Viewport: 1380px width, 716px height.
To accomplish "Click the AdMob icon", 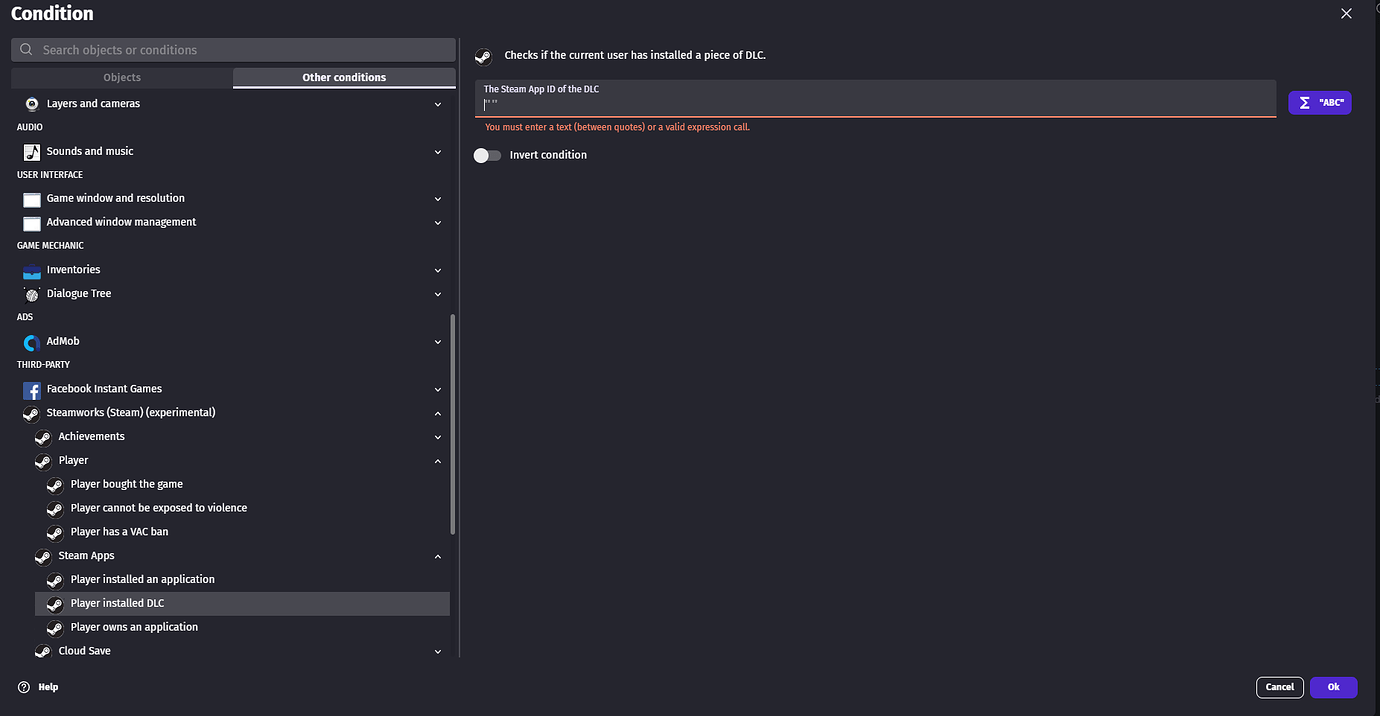I will pyautogui.click(x=31, y=341).
